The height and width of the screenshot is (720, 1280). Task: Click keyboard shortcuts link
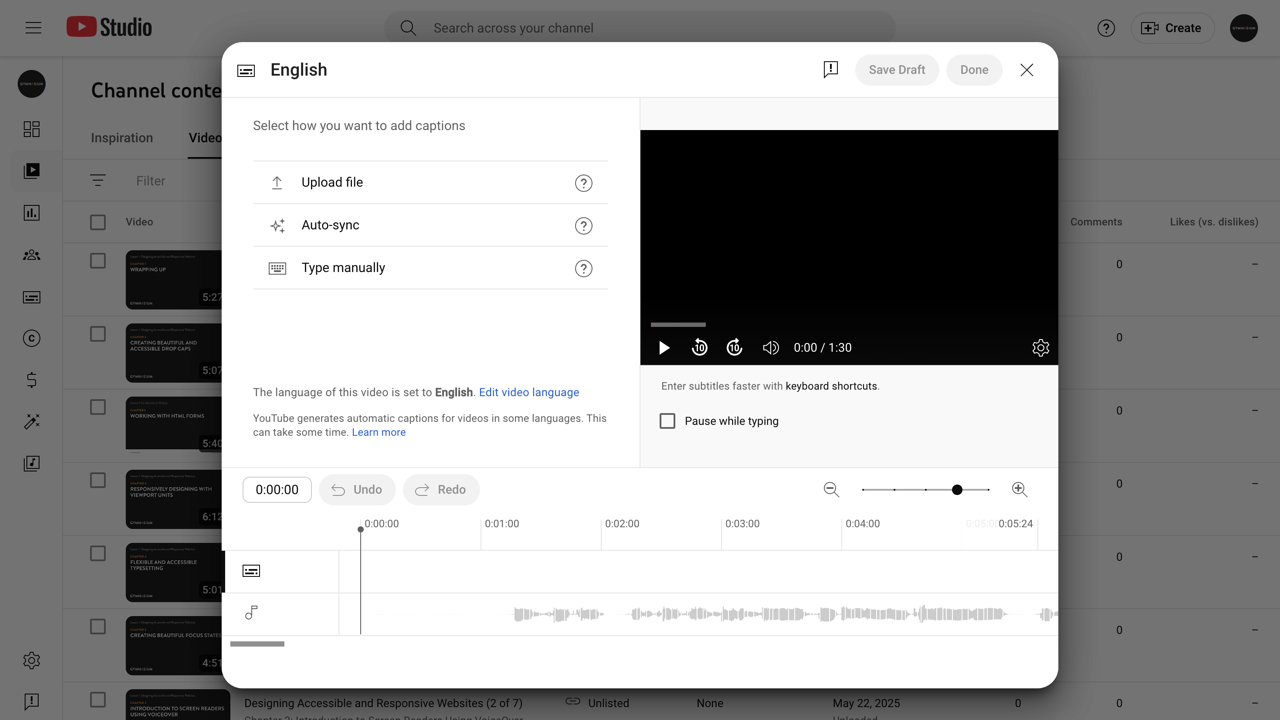[832, 386]
